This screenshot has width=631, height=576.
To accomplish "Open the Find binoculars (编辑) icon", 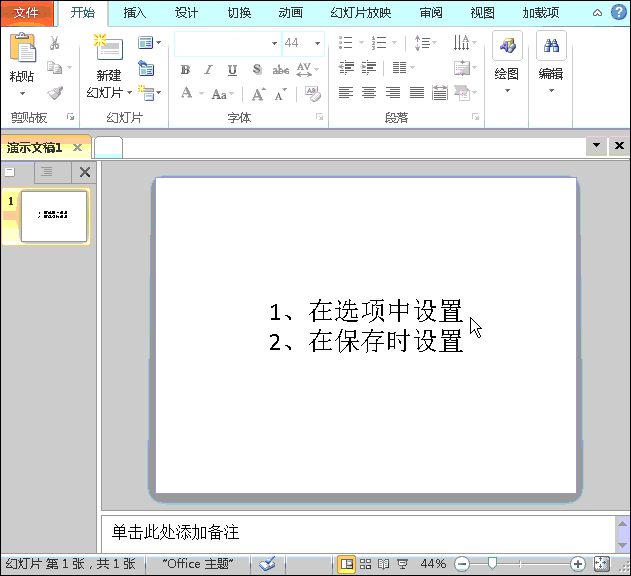I will [x=551, y=46].
